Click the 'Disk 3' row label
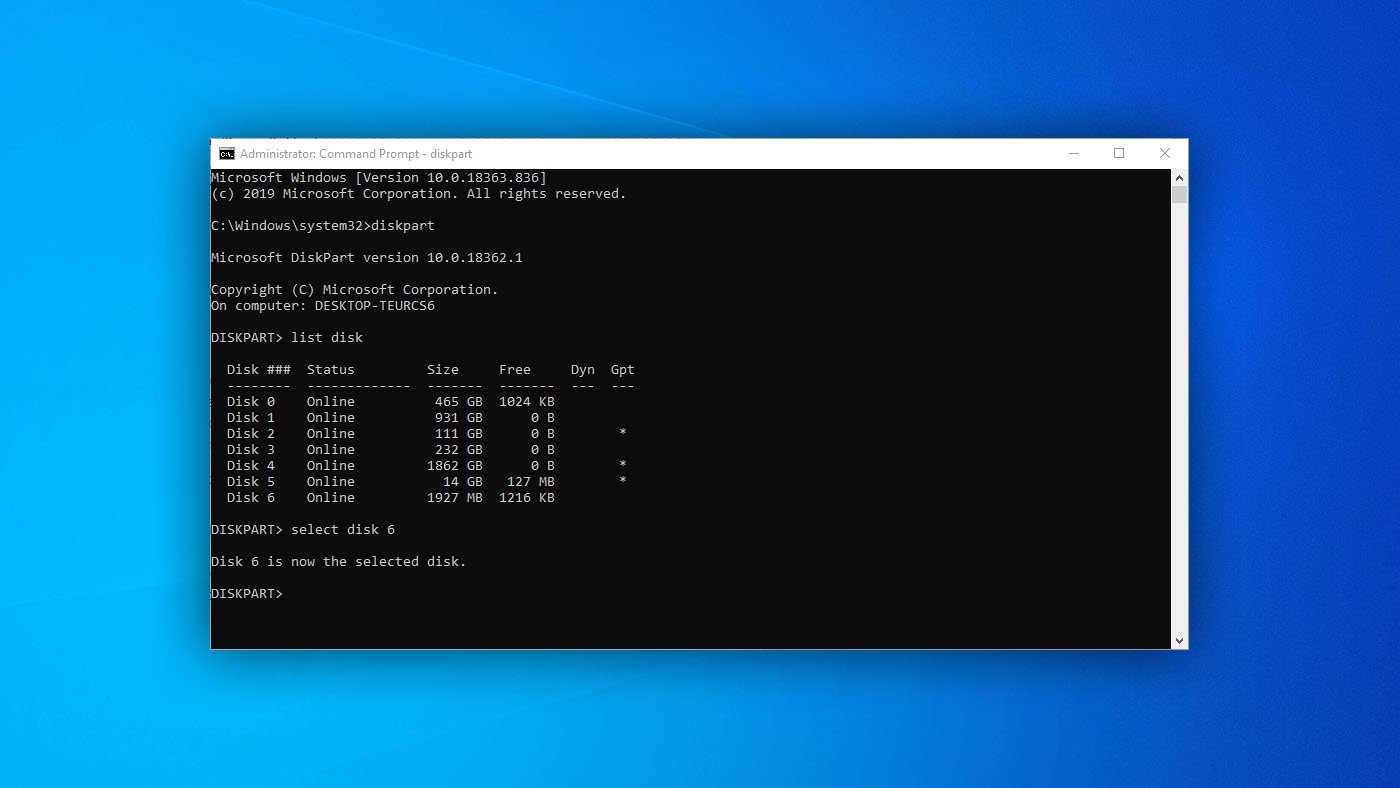This screenshot has height=788, width=1400. [x=251, y=449]
